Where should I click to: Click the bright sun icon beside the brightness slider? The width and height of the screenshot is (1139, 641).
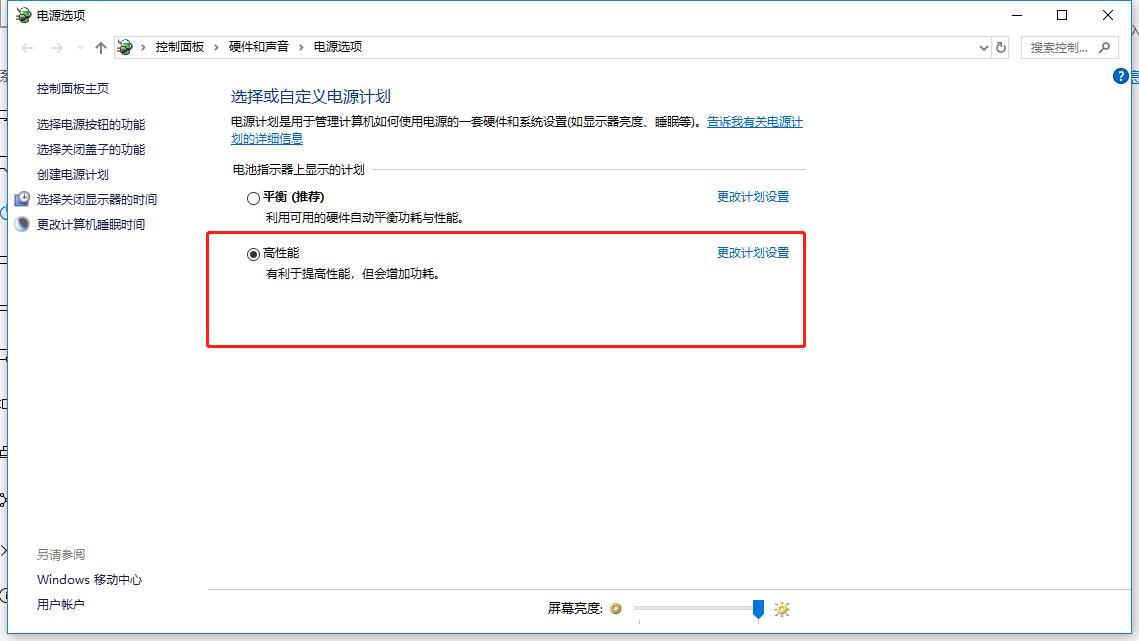point(781,608)
